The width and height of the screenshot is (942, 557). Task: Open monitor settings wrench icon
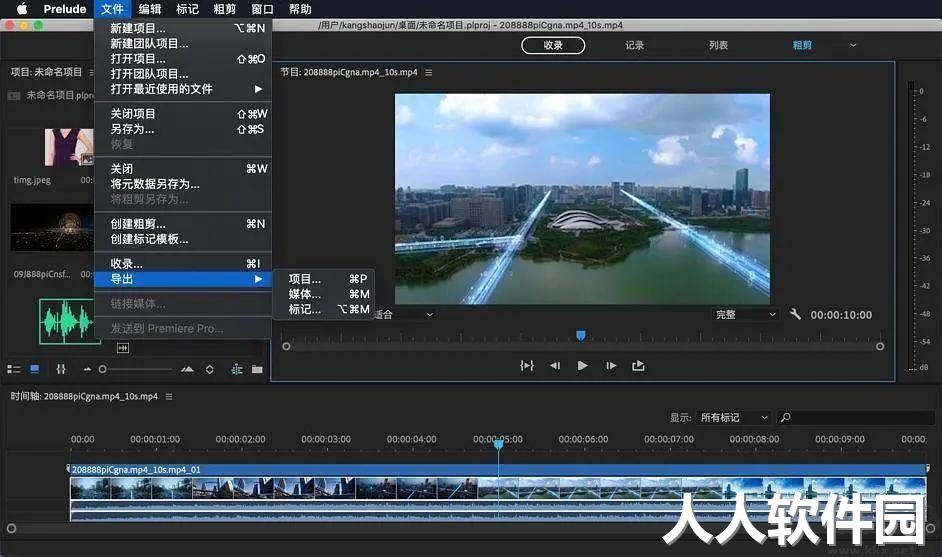click(795, 314)
